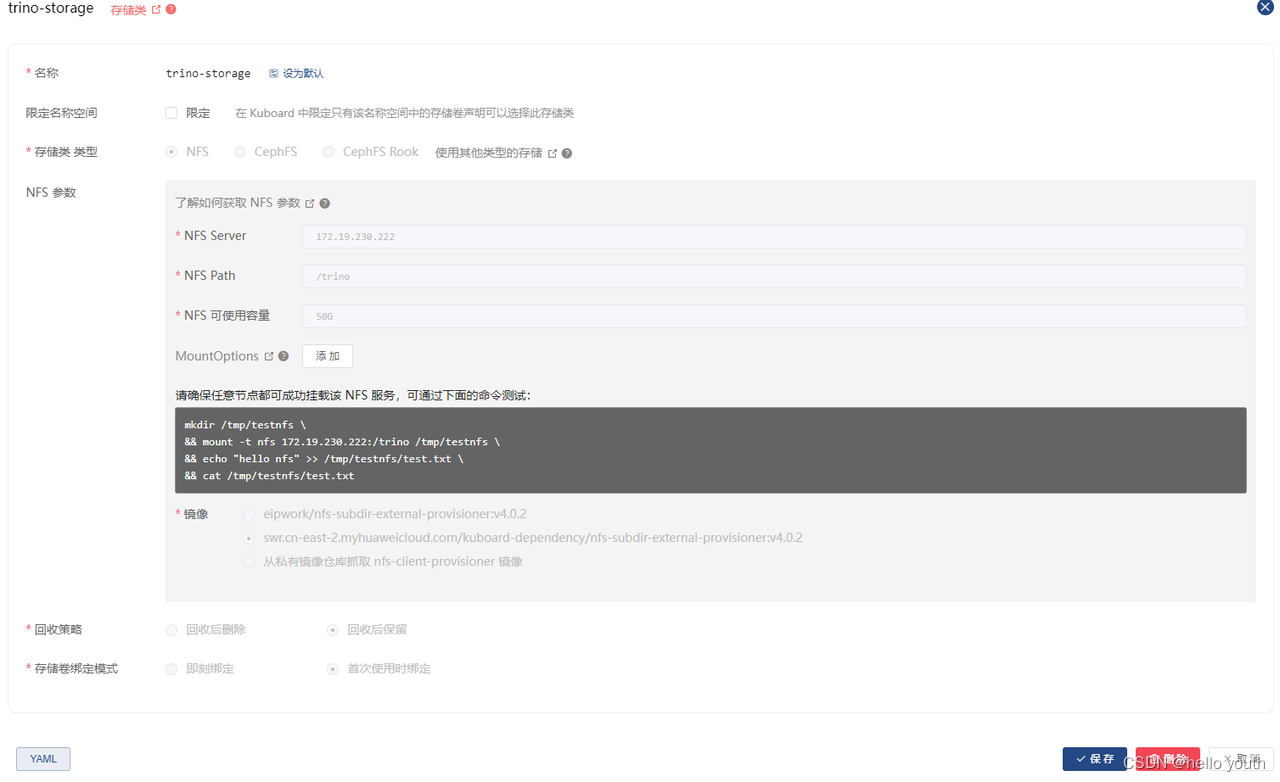
Task: Open the YAML editor view
Action: [42, 758]
